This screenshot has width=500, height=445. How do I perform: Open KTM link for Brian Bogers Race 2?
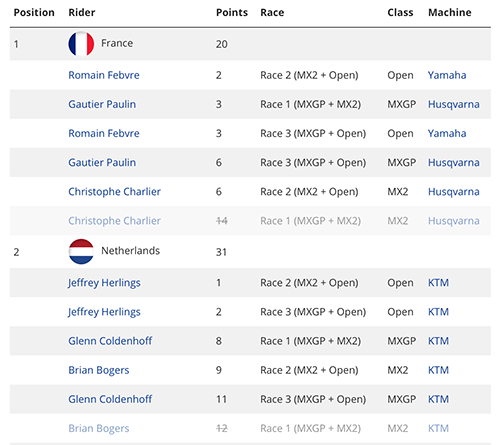[x=438, y=370]
